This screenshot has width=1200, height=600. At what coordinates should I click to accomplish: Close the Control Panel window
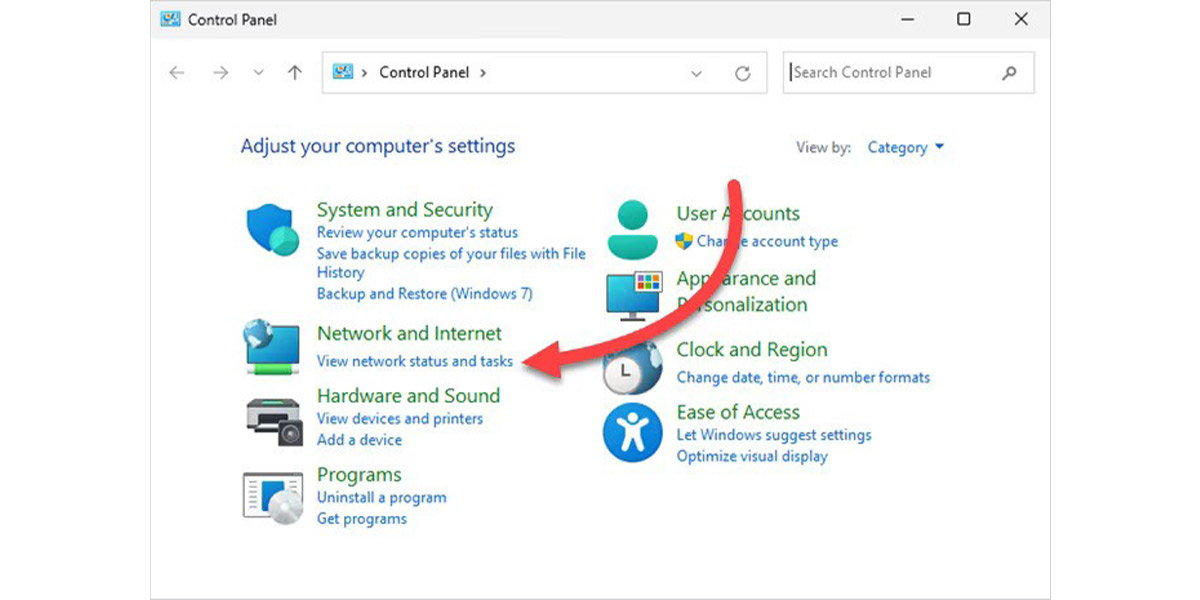(x=1021, y=19)
